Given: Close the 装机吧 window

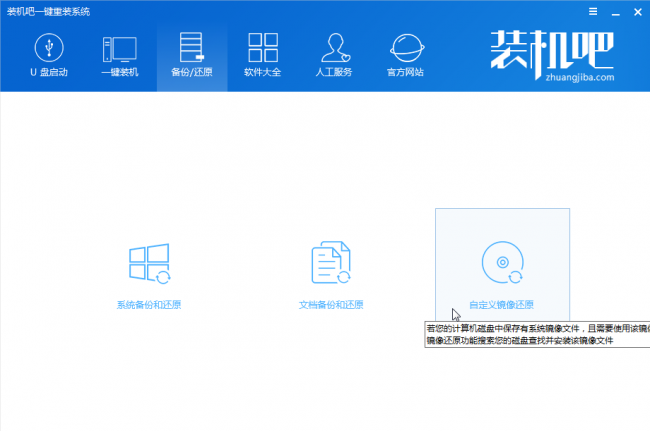Looking at the screenshot, I should pos(638,12).
